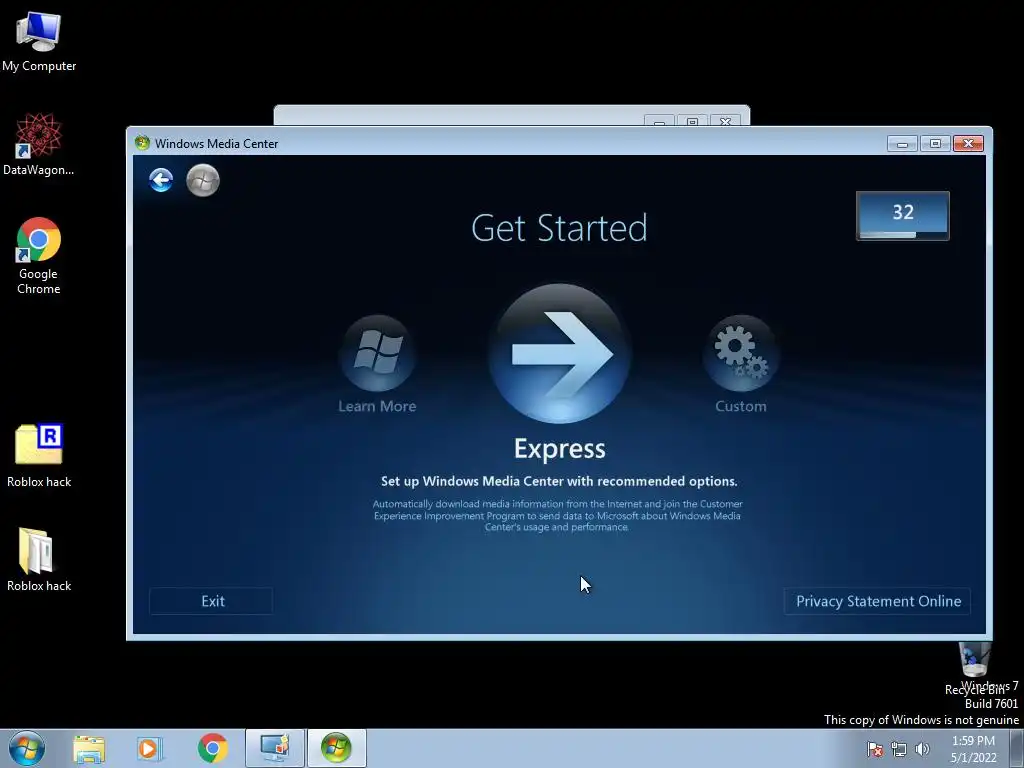Click the back arrow in Media Center
The width and height of the screenshot is (1024, 768).
pos(161,180)
